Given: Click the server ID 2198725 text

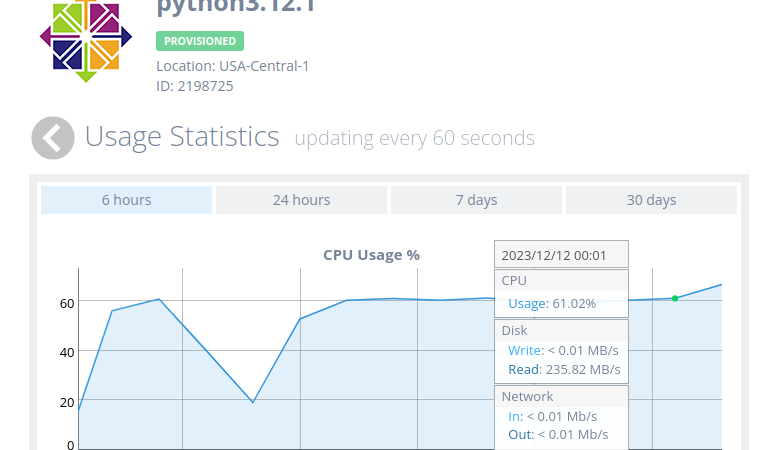Looking at the screenshot, I should click(x=194, y=86).
